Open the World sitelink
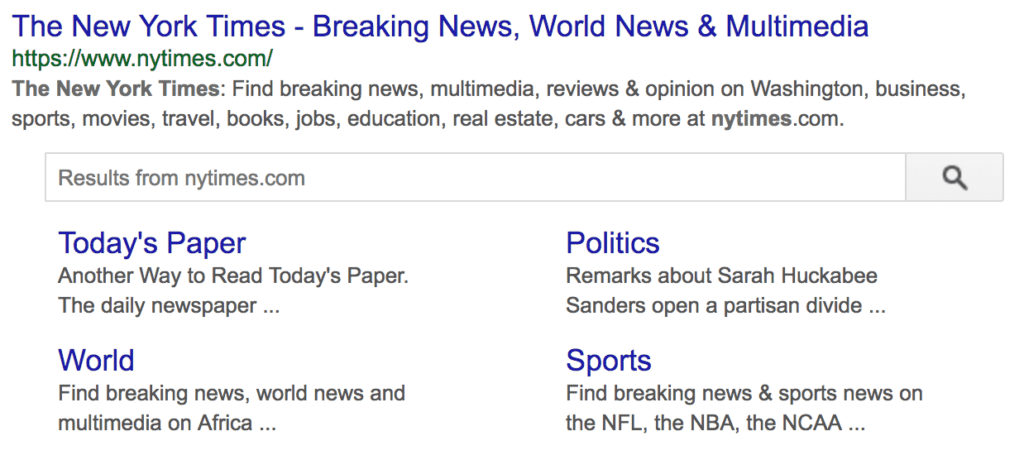The height and width of the screenshot is (460, 1024). (x=96, y=360)
